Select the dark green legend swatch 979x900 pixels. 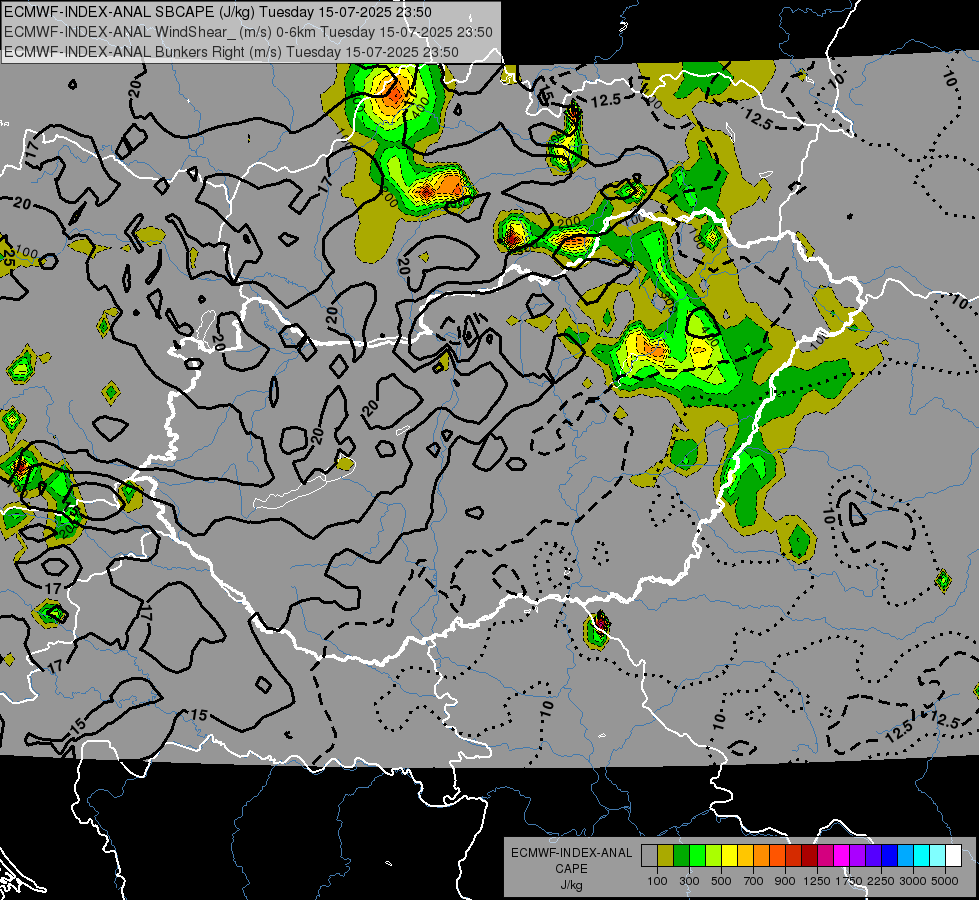pos(681,855)
